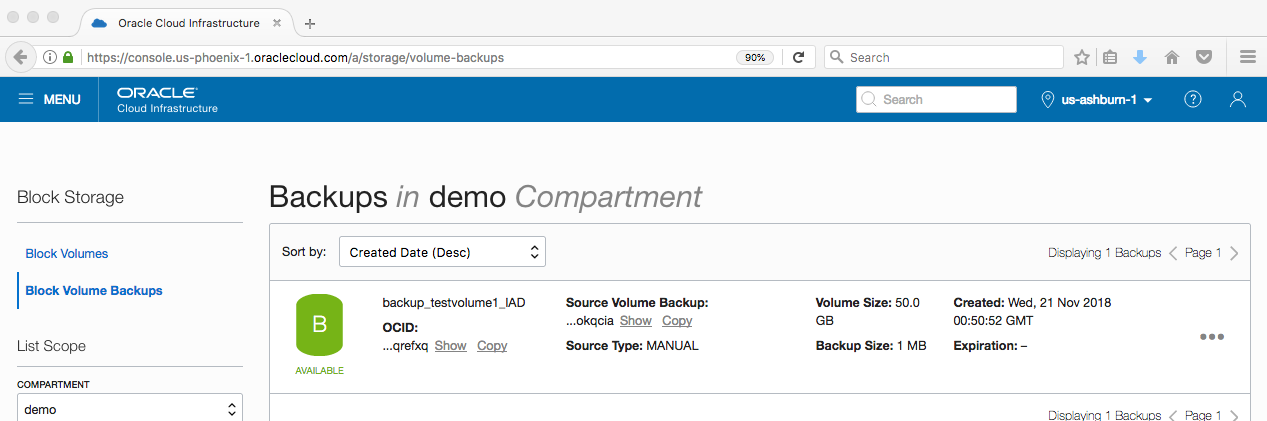Screen dimensions: 1267x421
Task: Click the browser home icon
Action: 1172,57
